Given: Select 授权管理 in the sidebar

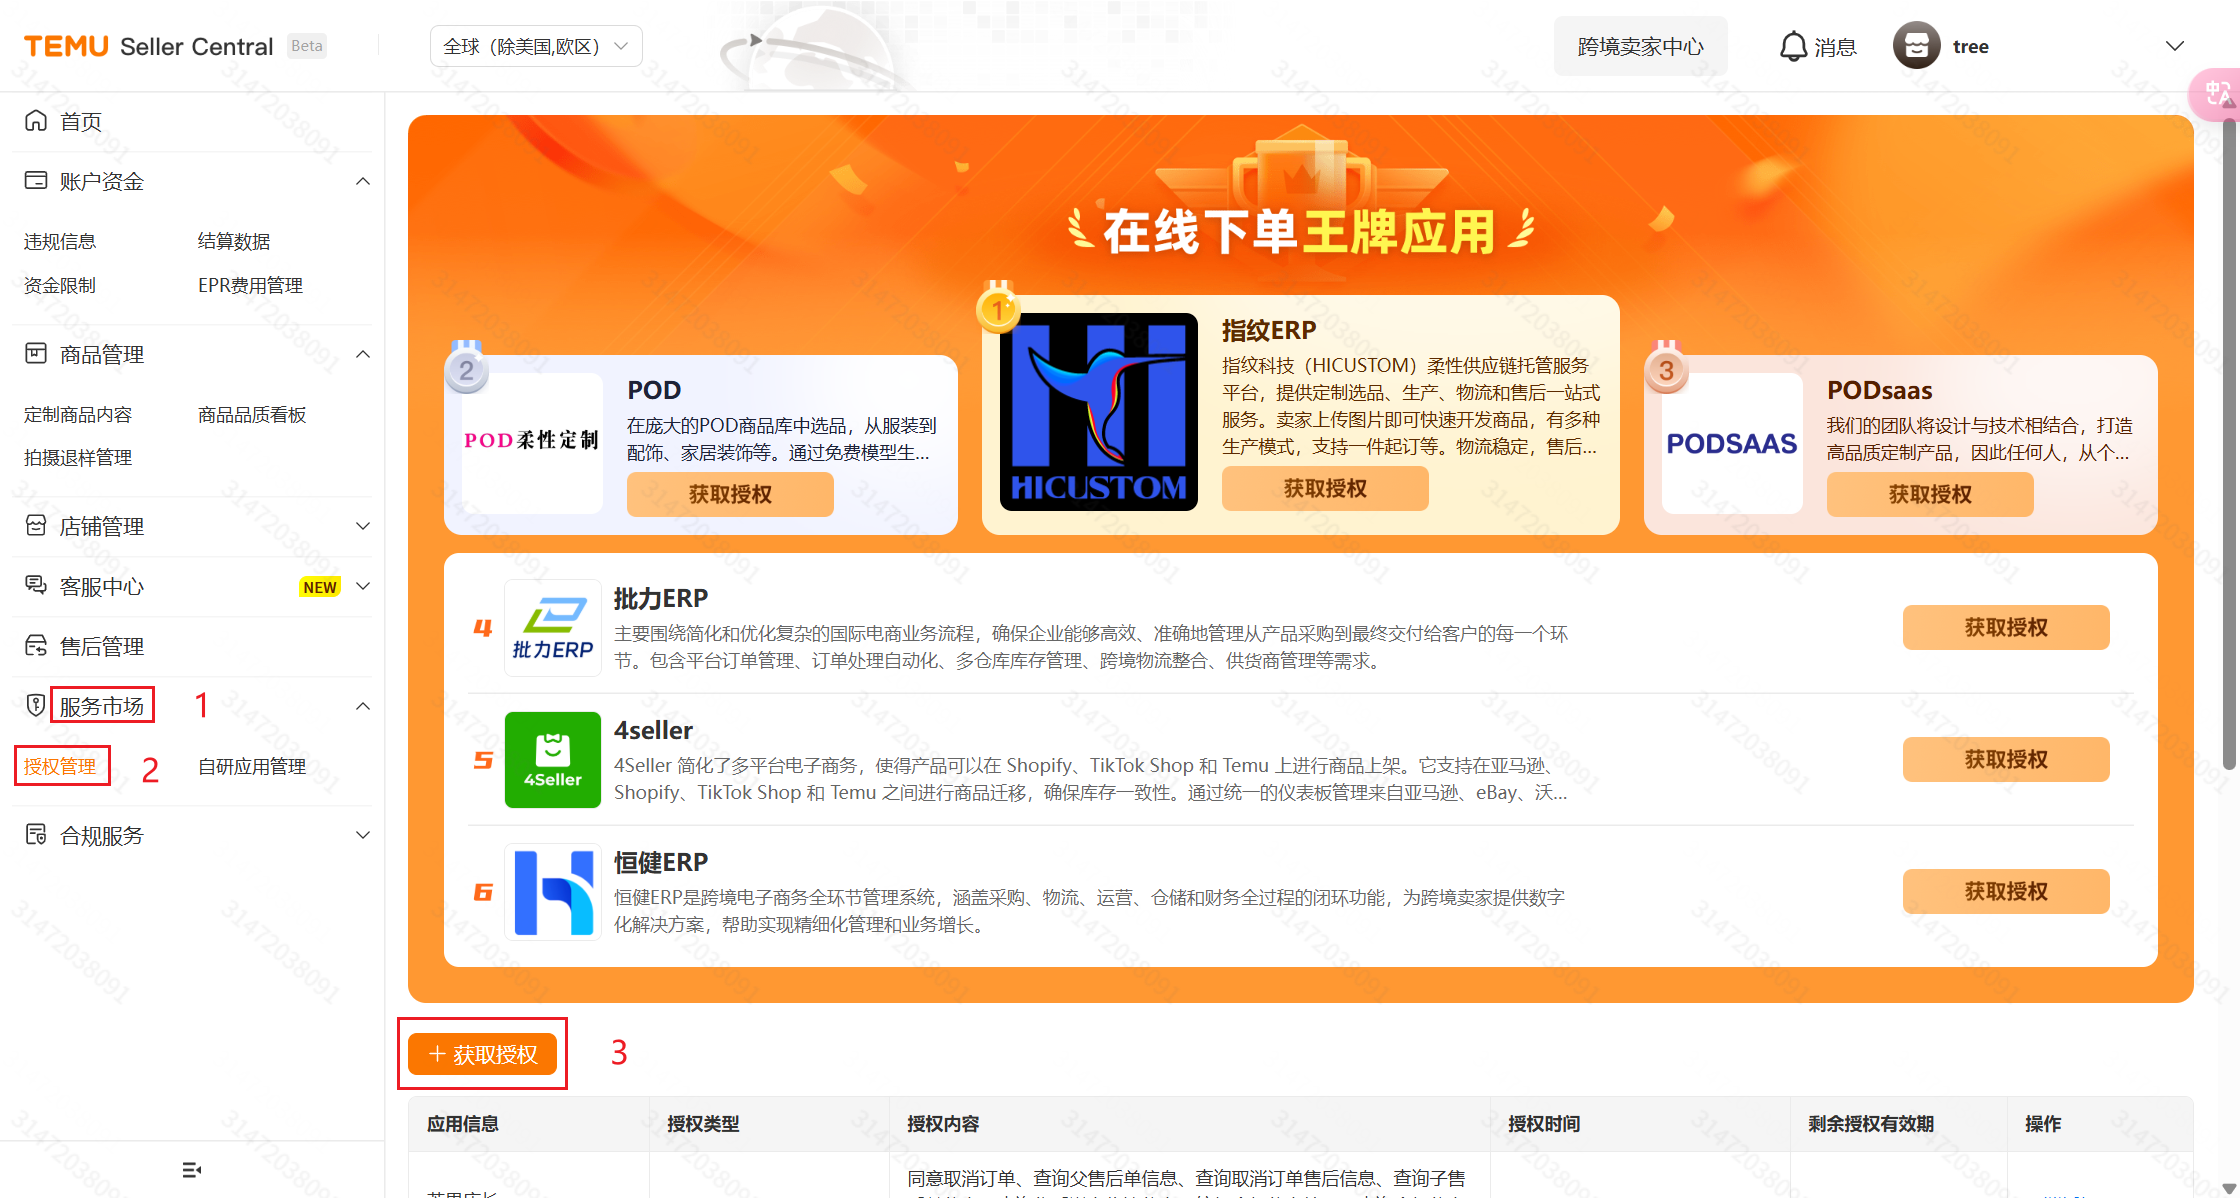Looking at the screenshot, I should [60, 766].
